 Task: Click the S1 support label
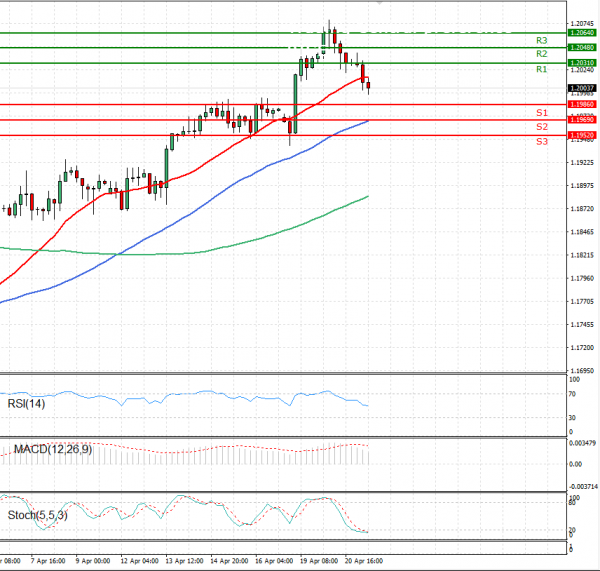click(541, 113)
